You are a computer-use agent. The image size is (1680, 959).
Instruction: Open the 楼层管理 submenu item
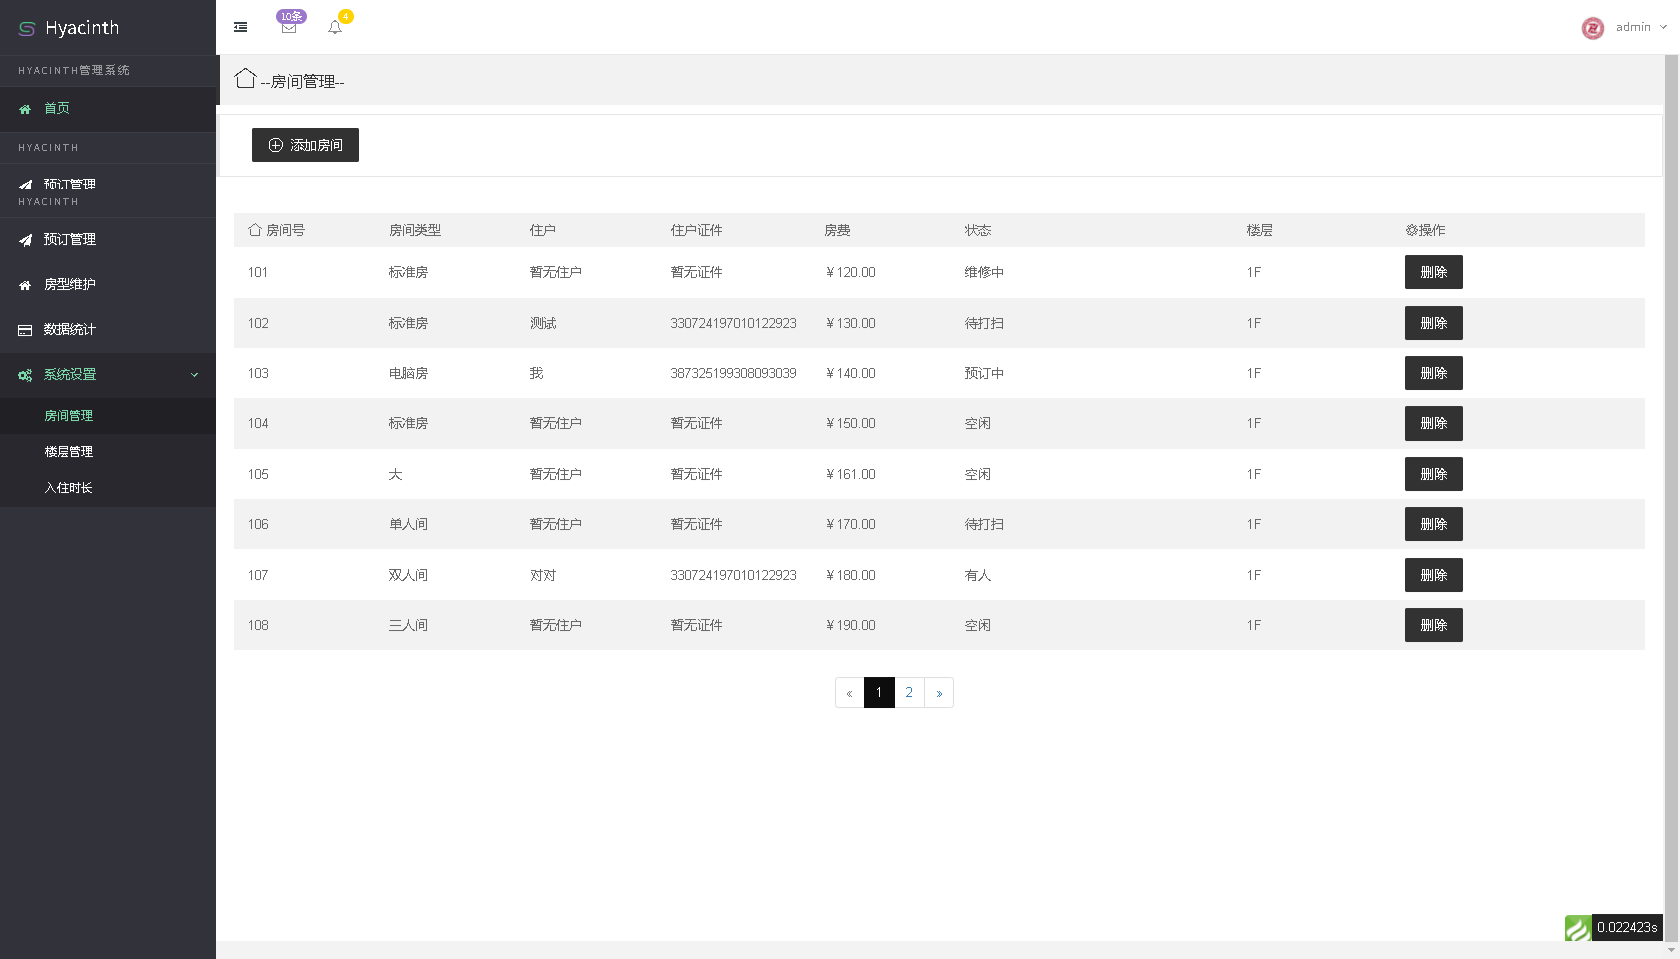[69, 451]
